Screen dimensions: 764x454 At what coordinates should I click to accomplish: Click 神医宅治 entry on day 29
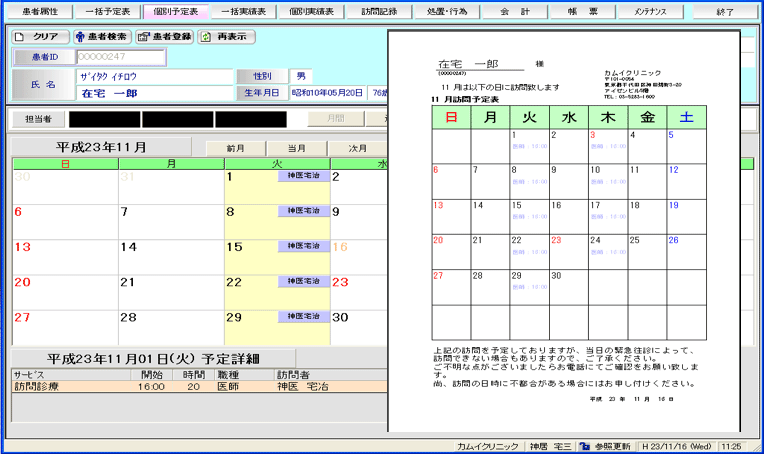tap(304, 316)
